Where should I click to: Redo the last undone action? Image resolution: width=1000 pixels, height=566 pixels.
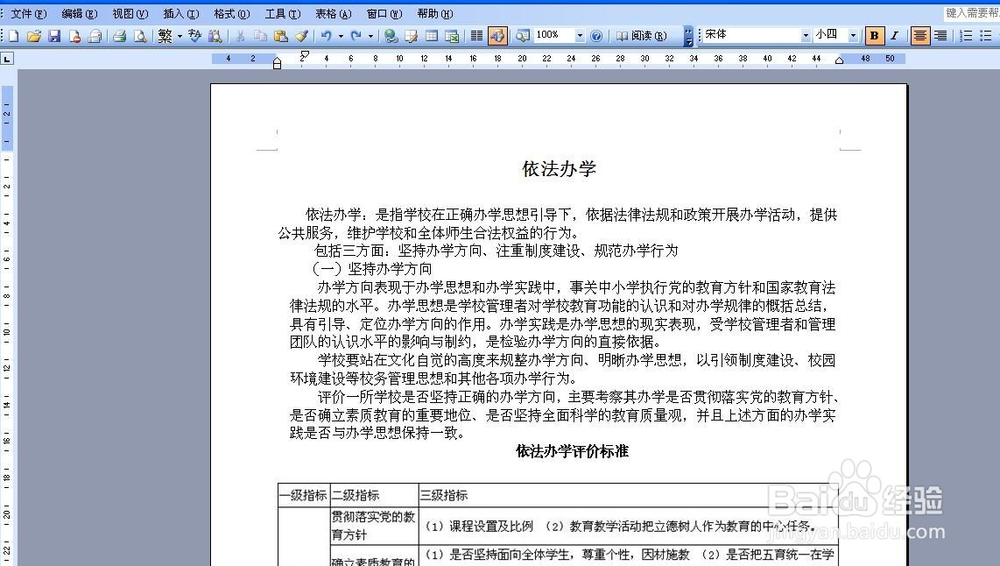356,36
